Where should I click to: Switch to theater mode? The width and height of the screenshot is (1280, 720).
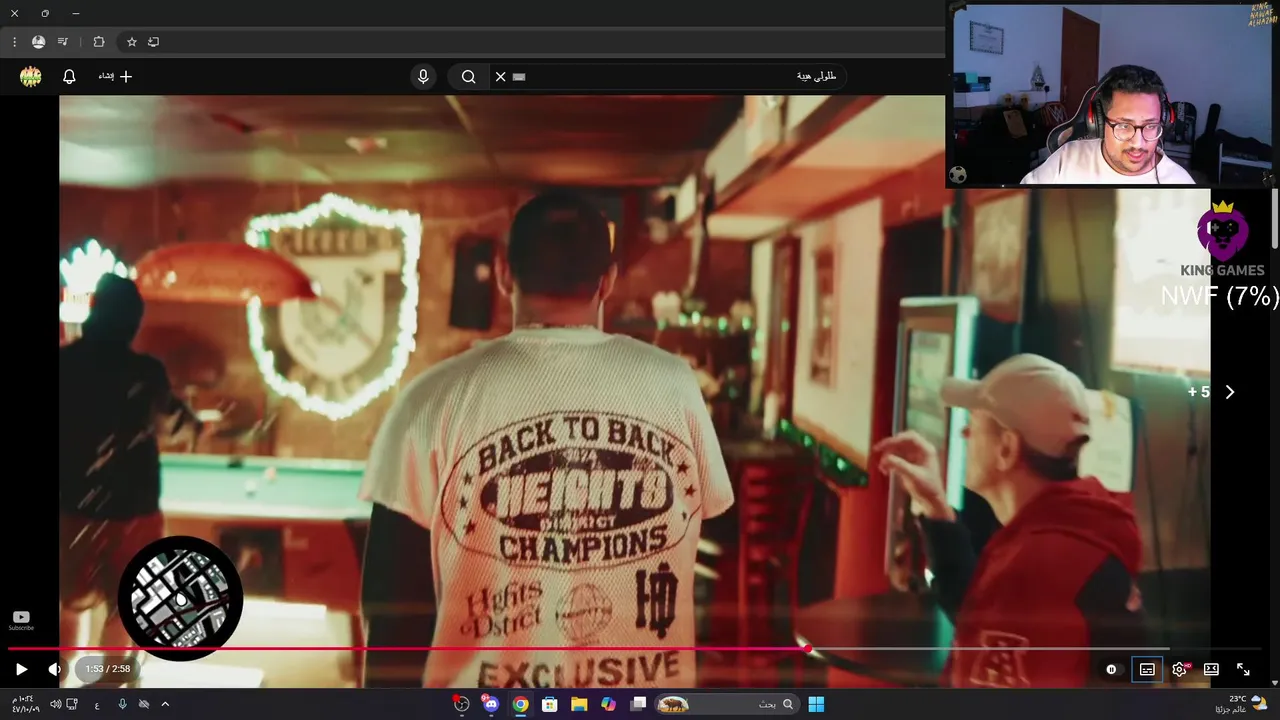tap(1211, 669)
